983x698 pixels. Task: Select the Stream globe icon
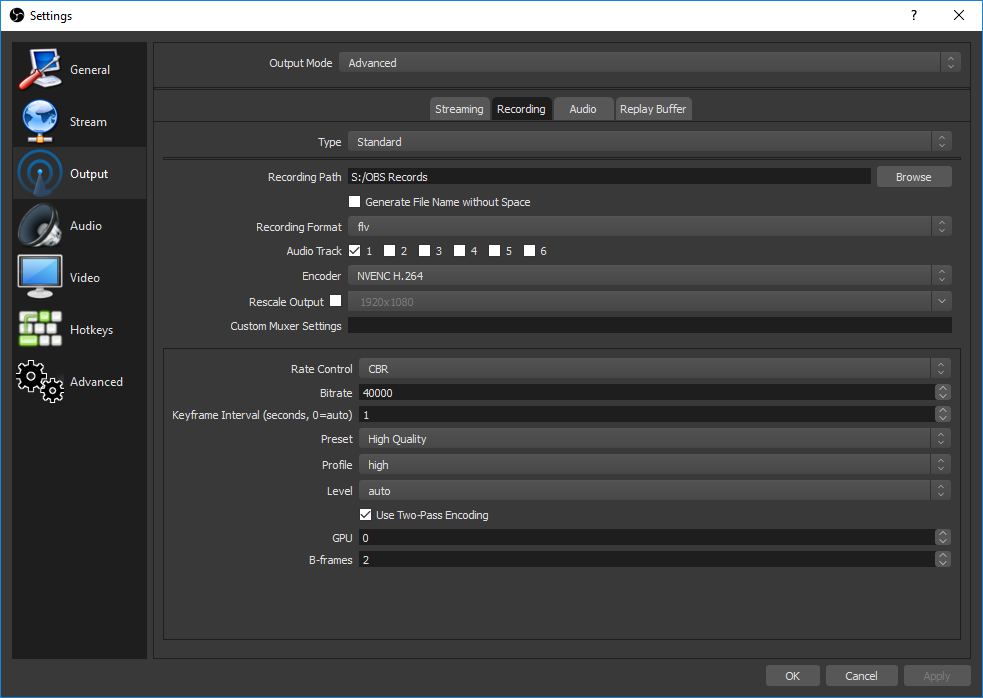tap(40, 121)
